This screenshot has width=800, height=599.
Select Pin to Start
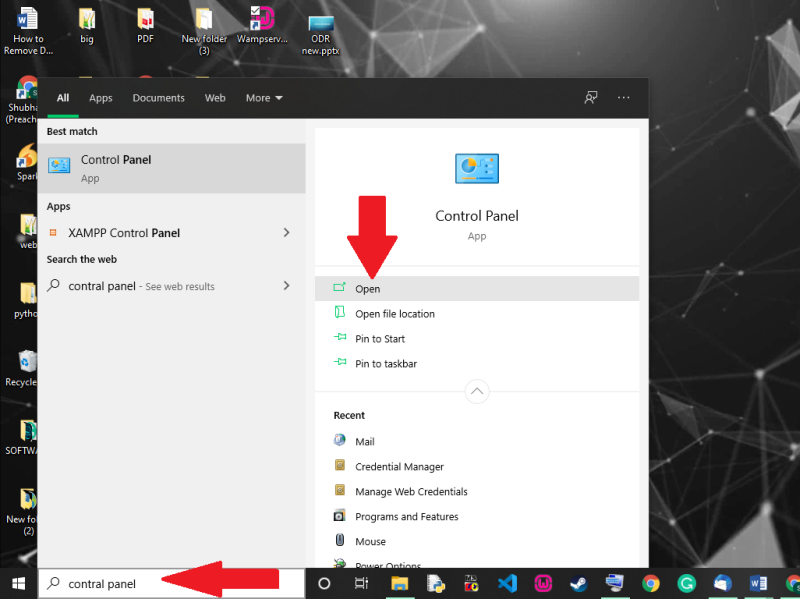(477, 338)
